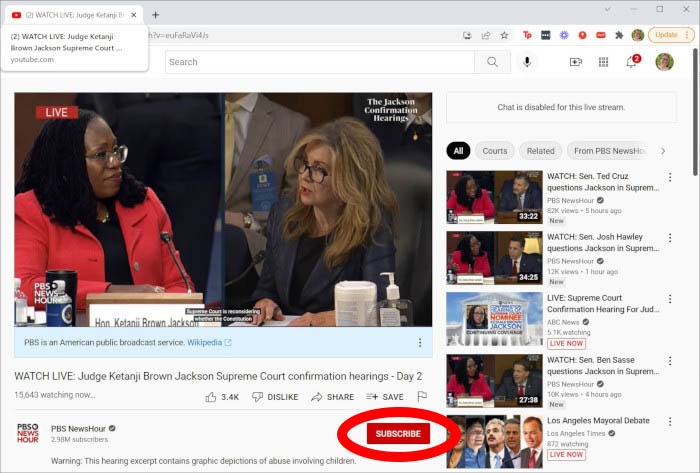Open the Ted Cruz questions video thumbnail

(494, 197)
